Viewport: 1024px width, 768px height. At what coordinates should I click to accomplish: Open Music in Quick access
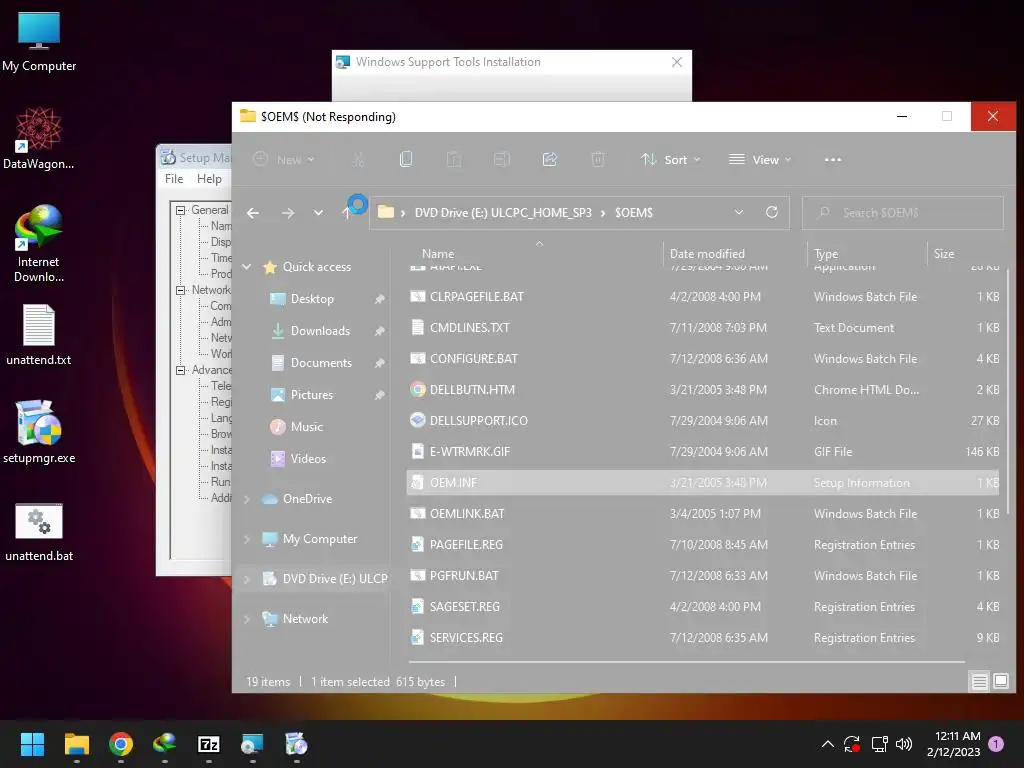(306, 427)
